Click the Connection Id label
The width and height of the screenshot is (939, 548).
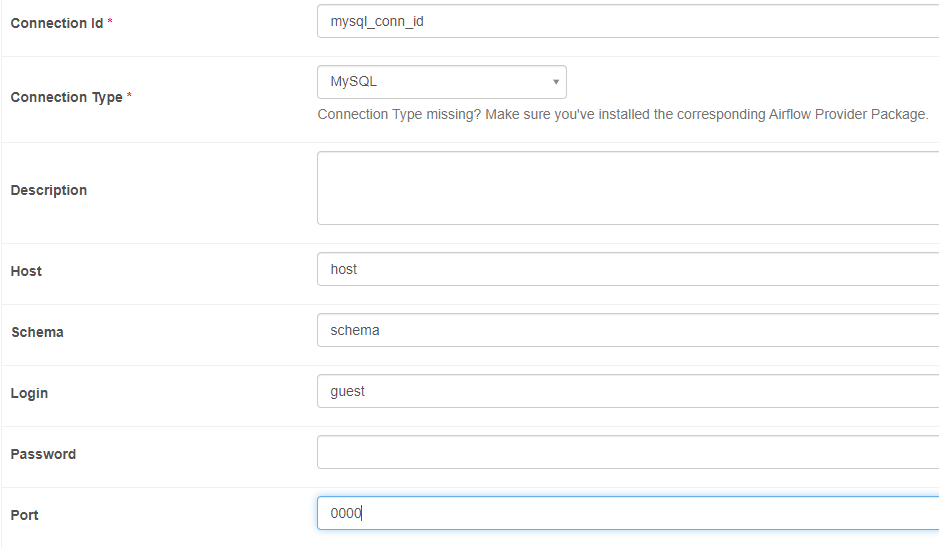[57, 23]
